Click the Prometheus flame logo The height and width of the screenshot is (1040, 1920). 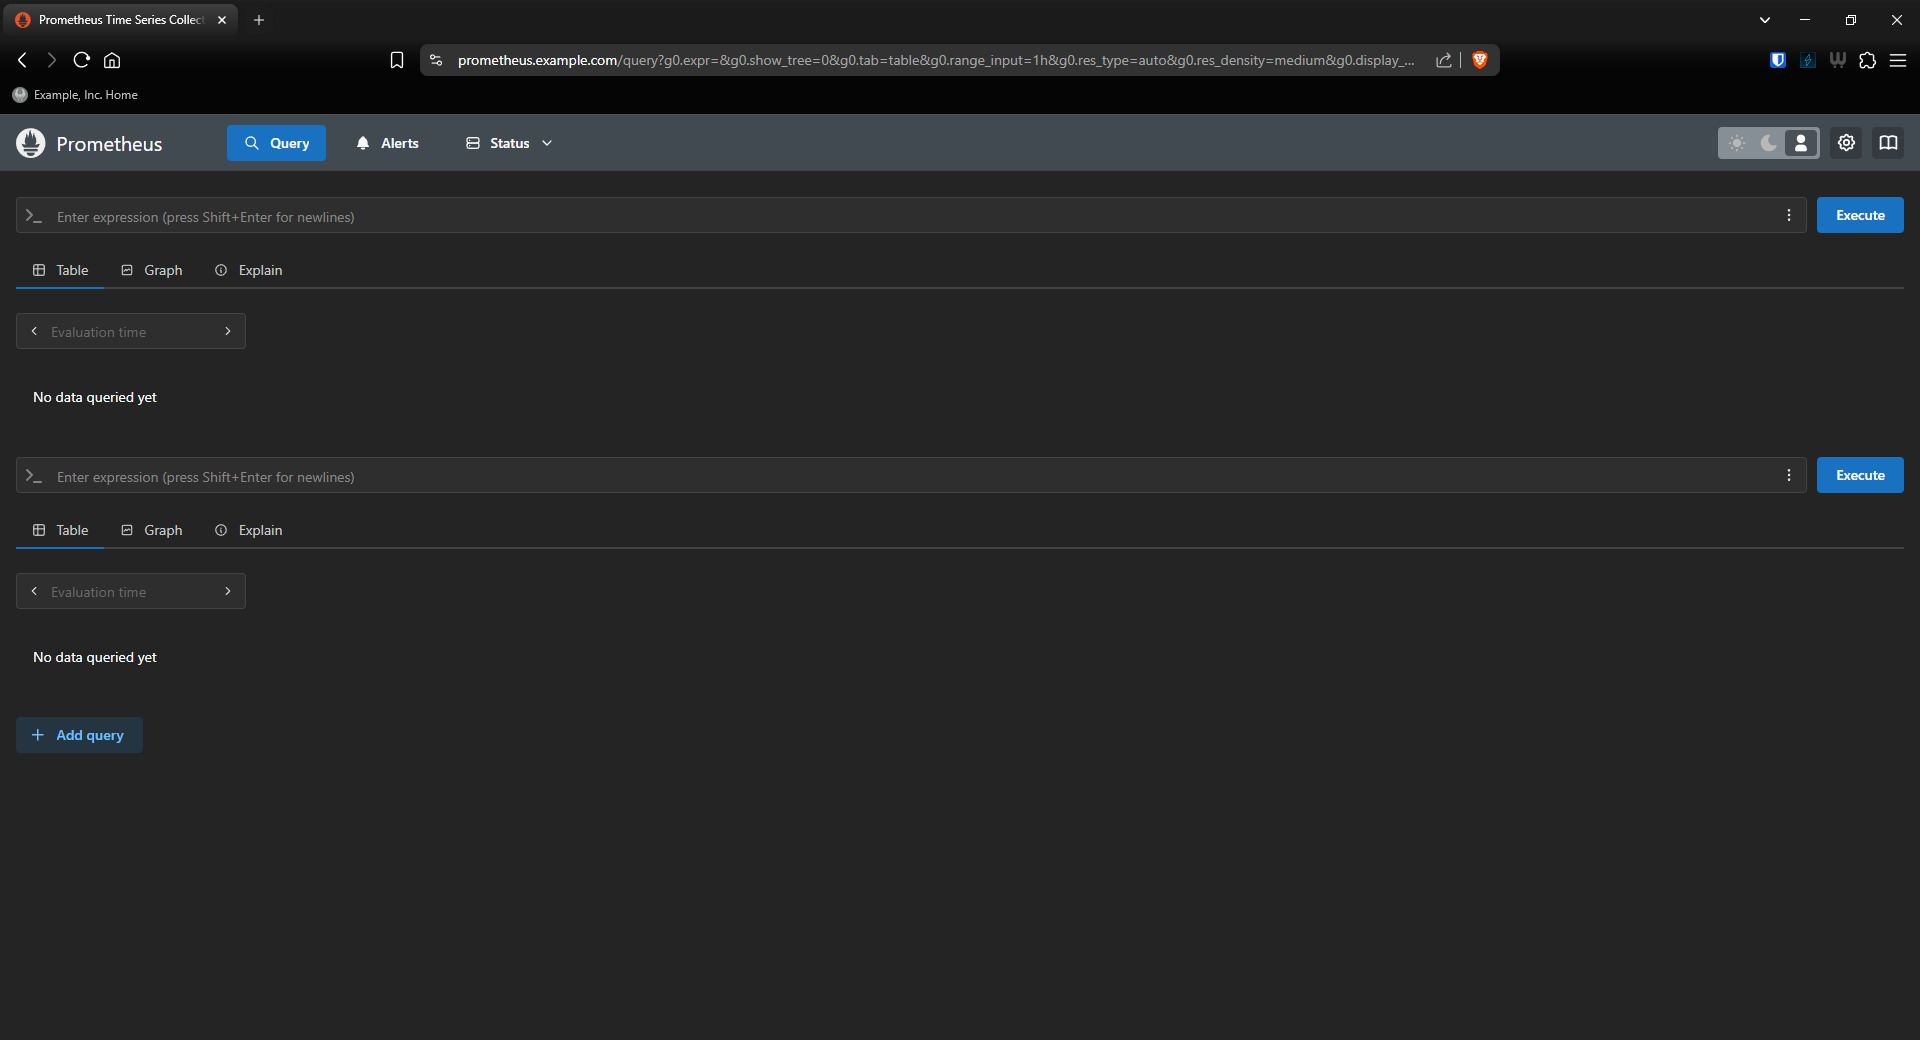point(31,143)
